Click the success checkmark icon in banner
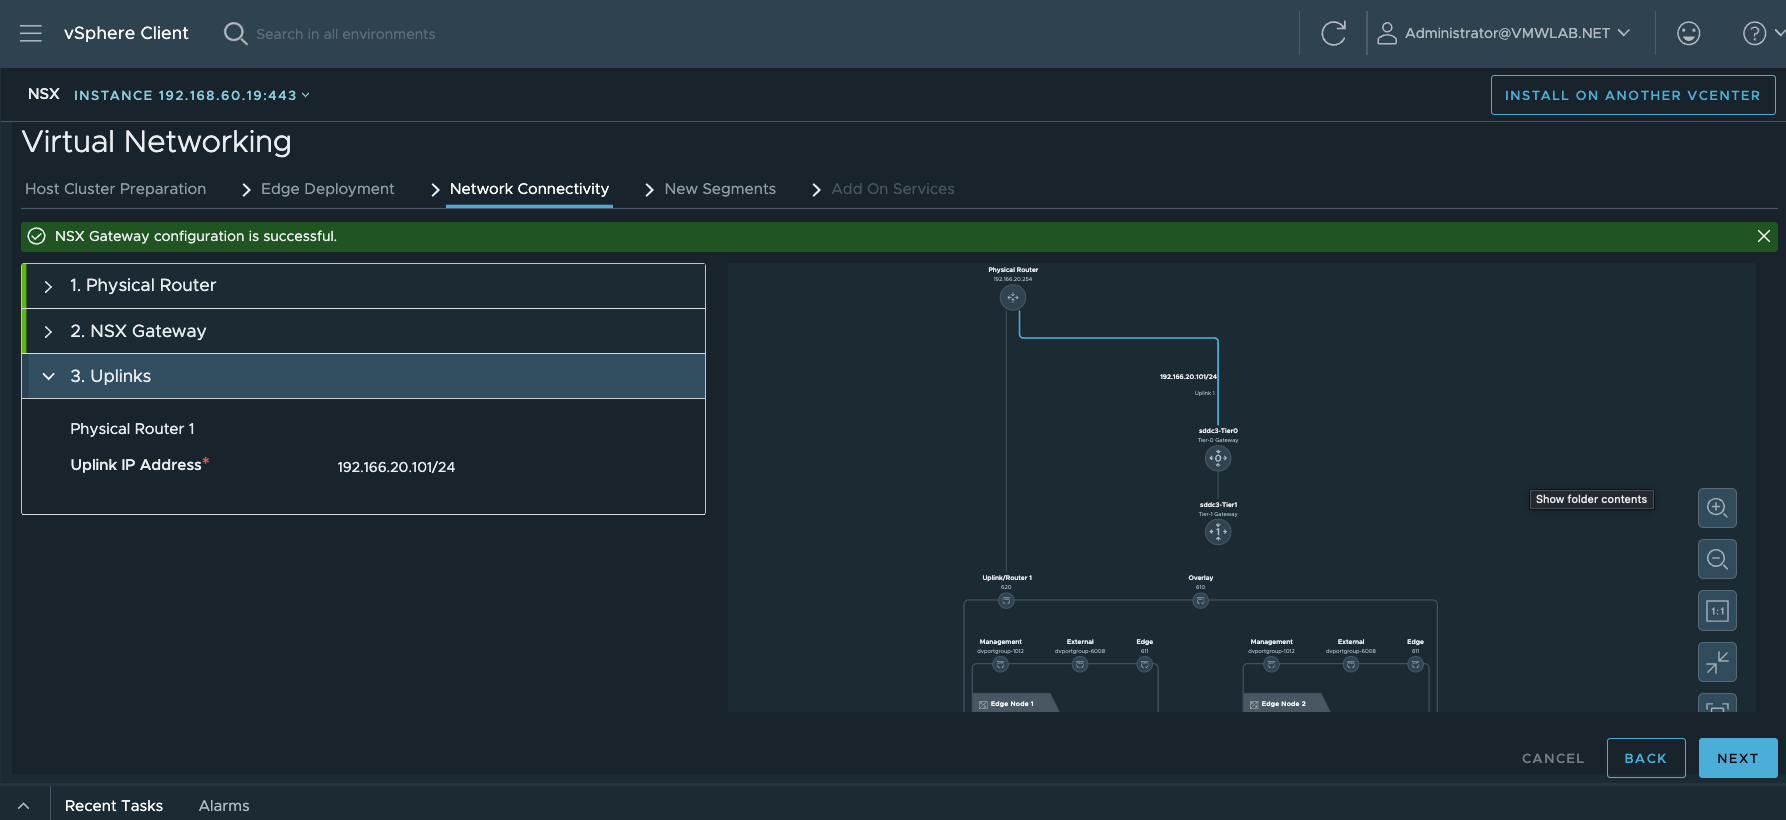Image resolution: width=1786 pixels, height=820 pixels. click(37, 236)
